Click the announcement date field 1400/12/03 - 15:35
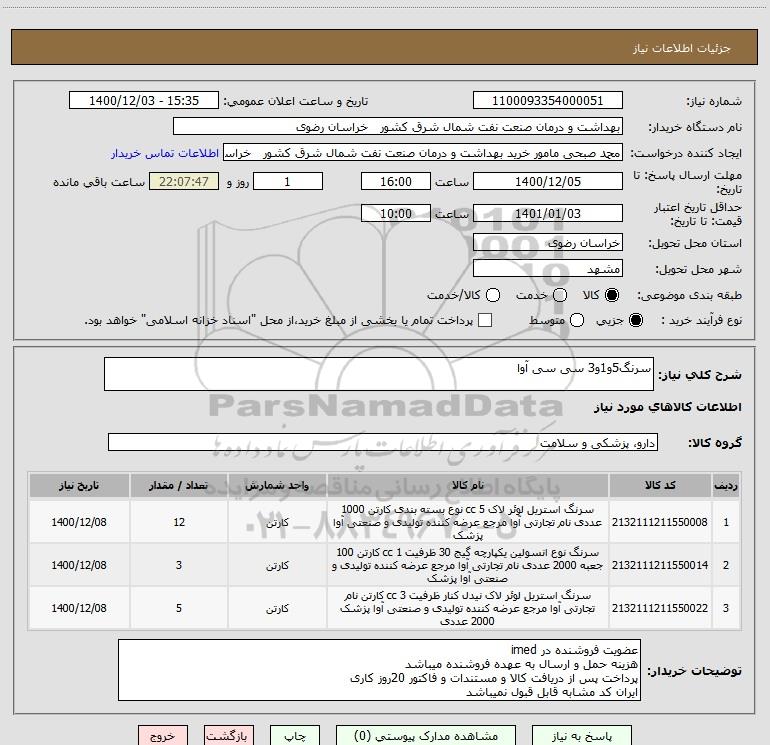The image size is (770, 745). pos(144,101)
